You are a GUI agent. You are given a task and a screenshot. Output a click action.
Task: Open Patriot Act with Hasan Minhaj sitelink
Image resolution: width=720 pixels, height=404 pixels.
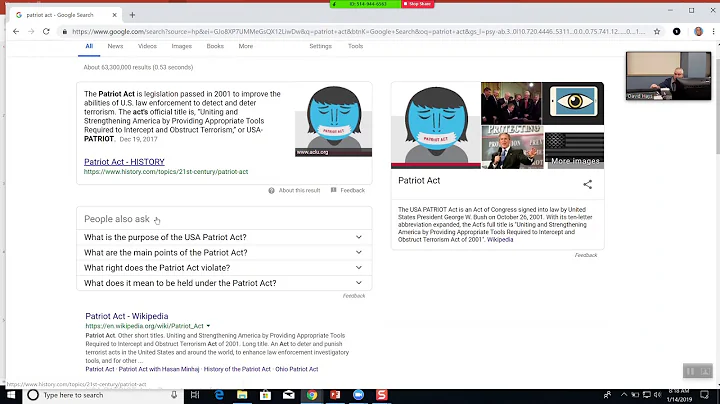(159, 369)
